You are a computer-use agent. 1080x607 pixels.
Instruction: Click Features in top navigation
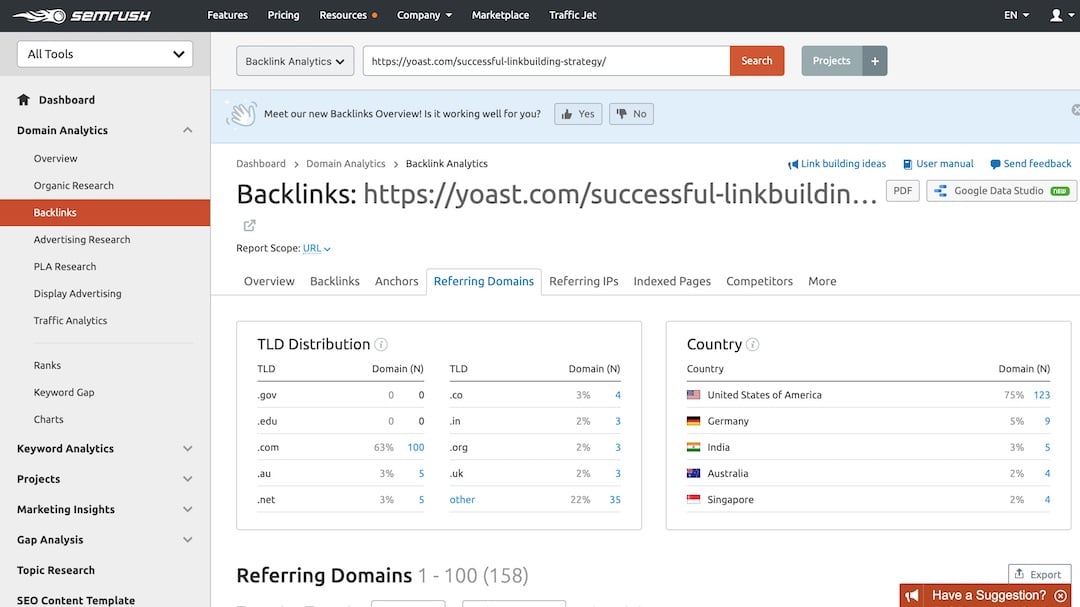[227, 15]
